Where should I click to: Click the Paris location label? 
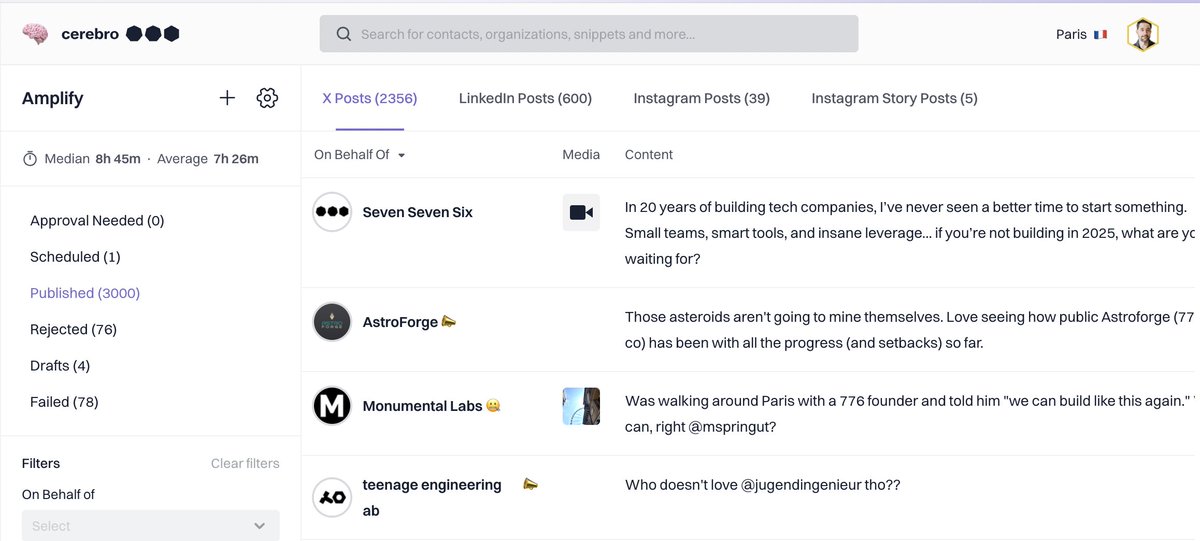tap(1071, 34)
